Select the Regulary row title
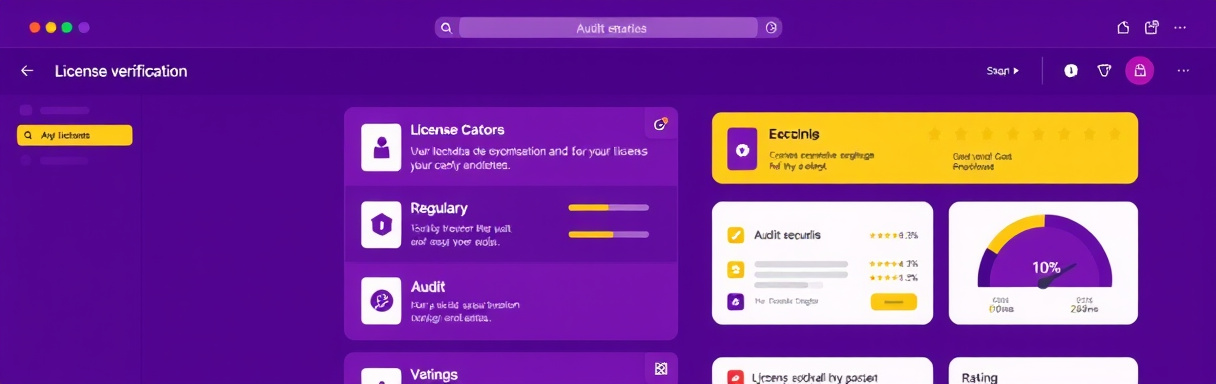Viewport: 1216px width, 384px height. pos(439,208)
